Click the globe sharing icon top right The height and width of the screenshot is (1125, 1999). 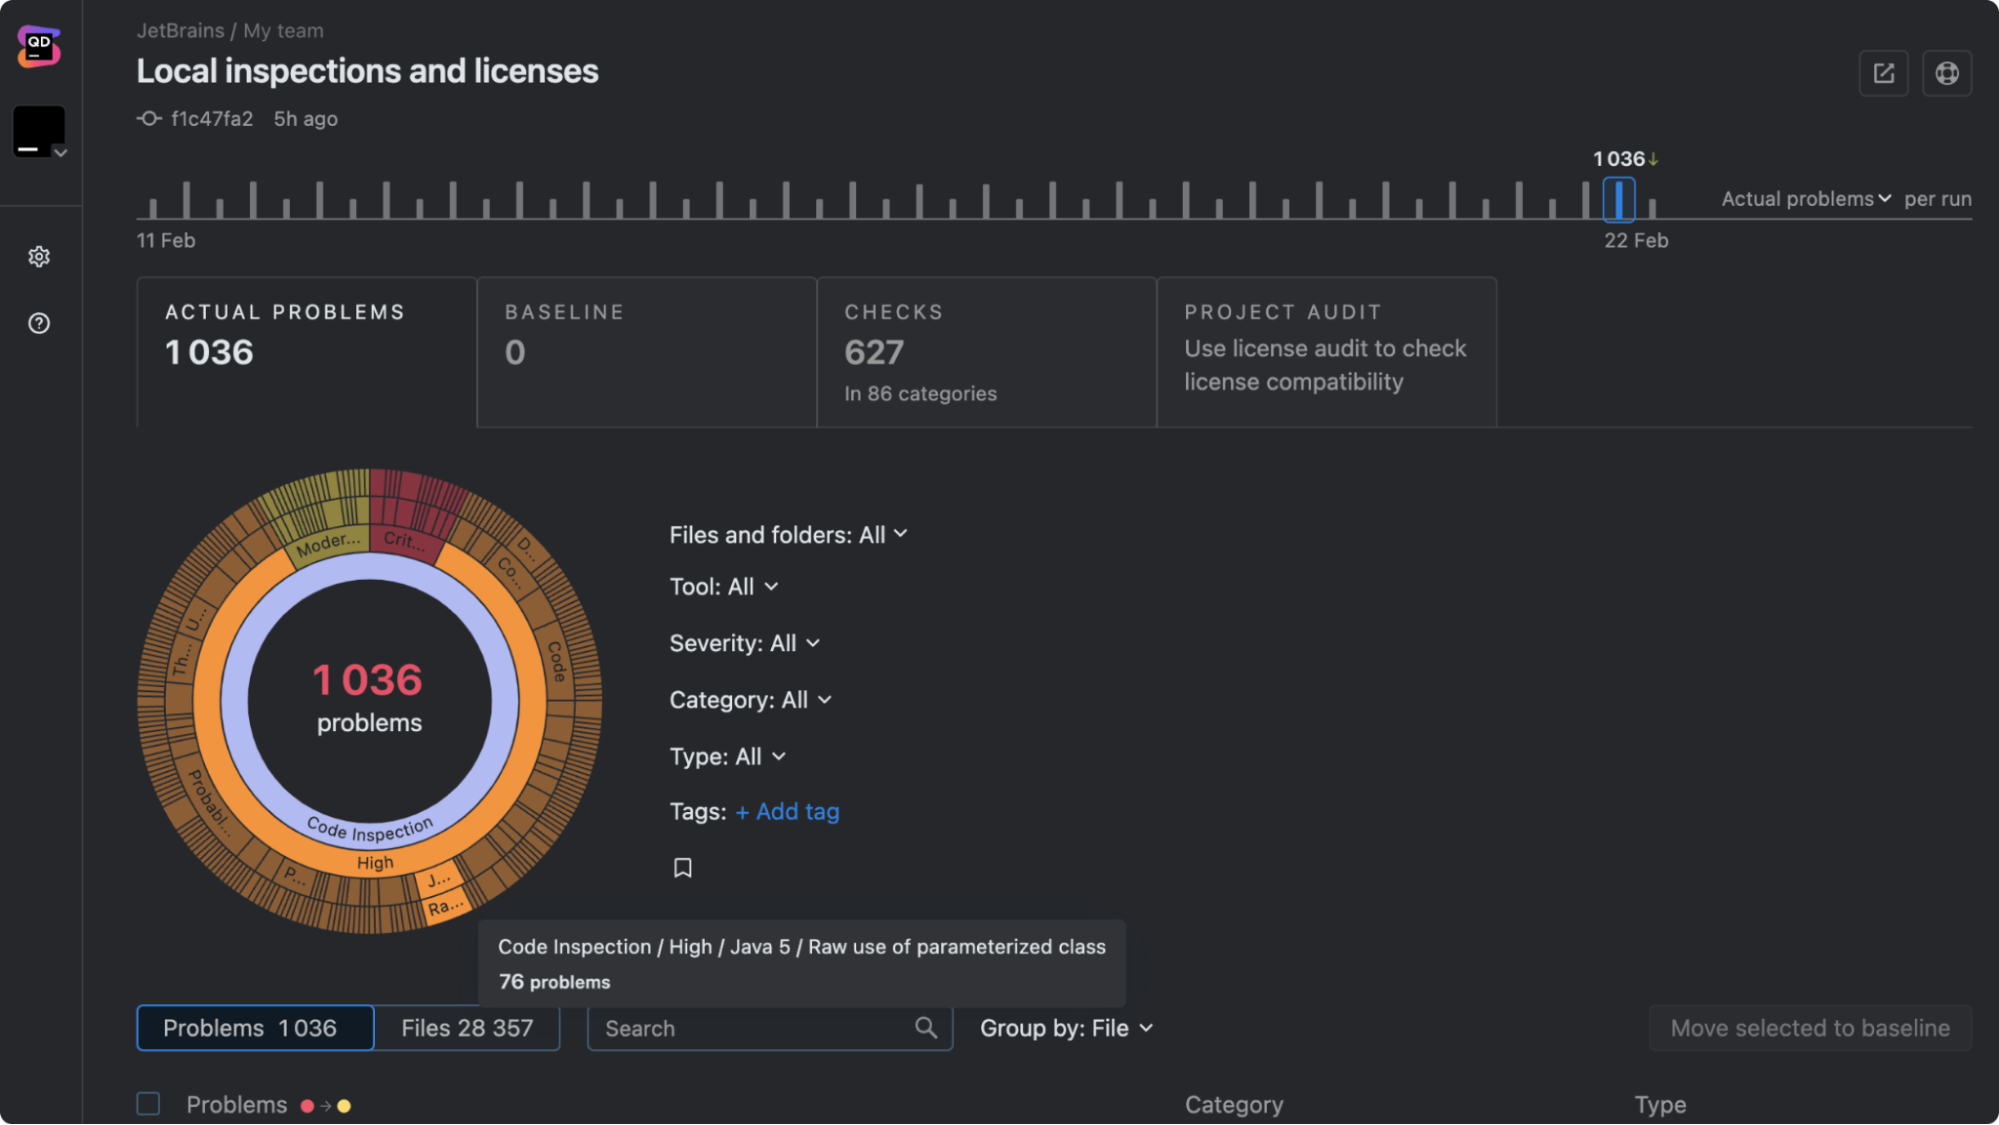pos(1946,72)
